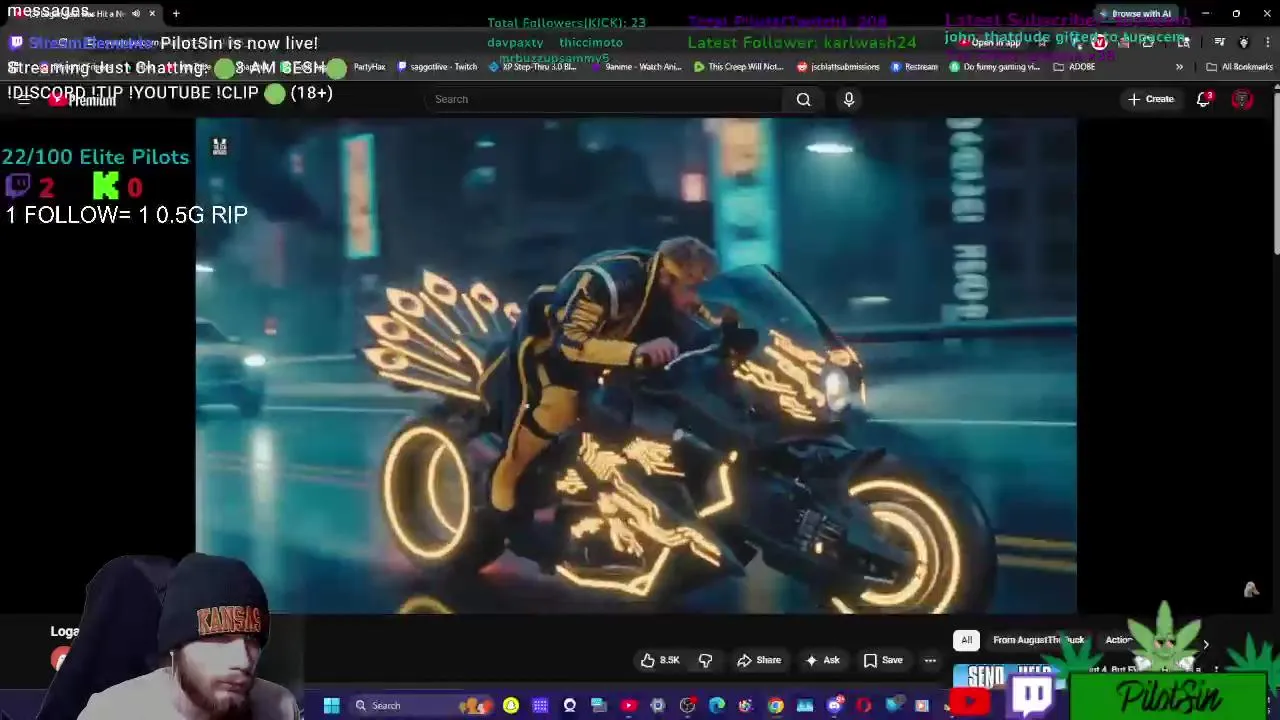This screenshot has width=1280, height=720.
Task: Open the Windows Start menu
Action: pyautogui.click(x=331, y=706)
